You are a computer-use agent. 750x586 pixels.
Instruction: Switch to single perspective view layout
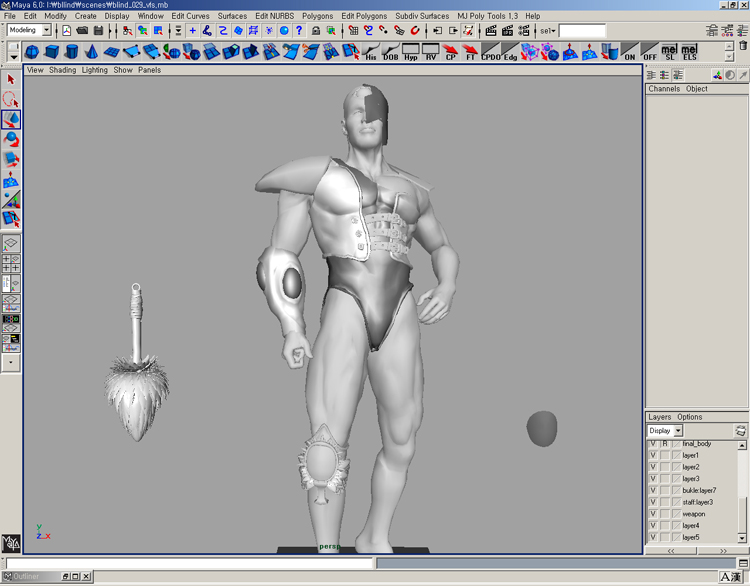pyautogui.click(x=11, y=243)
